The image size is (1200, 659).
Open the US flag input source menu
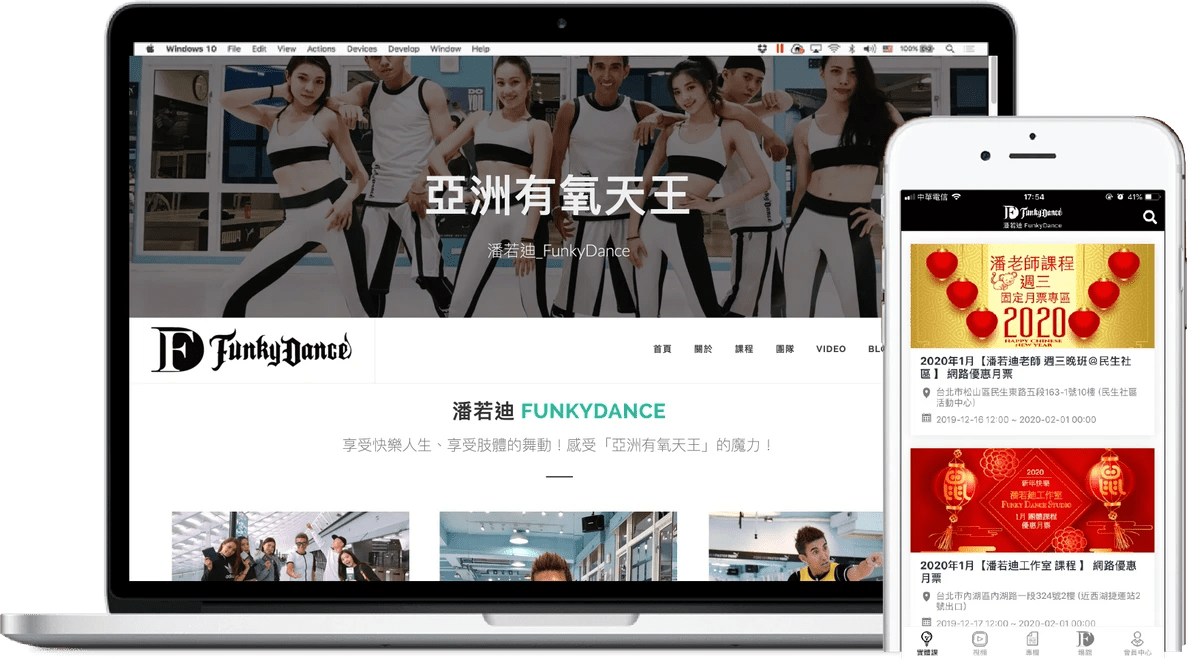click(x=886, y=49)
